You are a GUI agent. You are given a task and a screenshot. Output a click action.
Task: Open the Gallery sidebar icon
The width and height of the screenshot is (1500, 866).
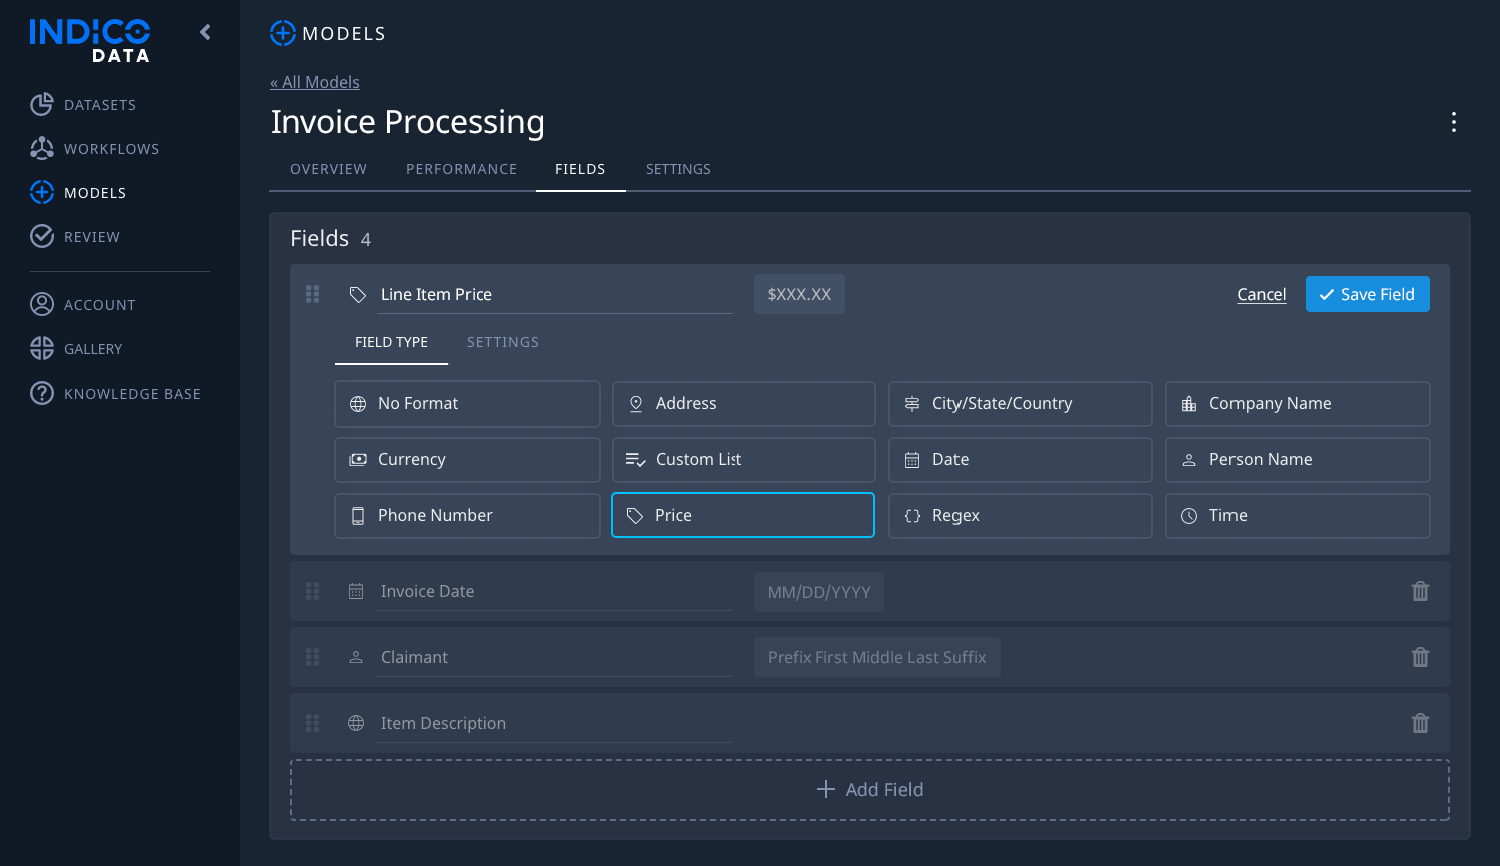point(42,348)
